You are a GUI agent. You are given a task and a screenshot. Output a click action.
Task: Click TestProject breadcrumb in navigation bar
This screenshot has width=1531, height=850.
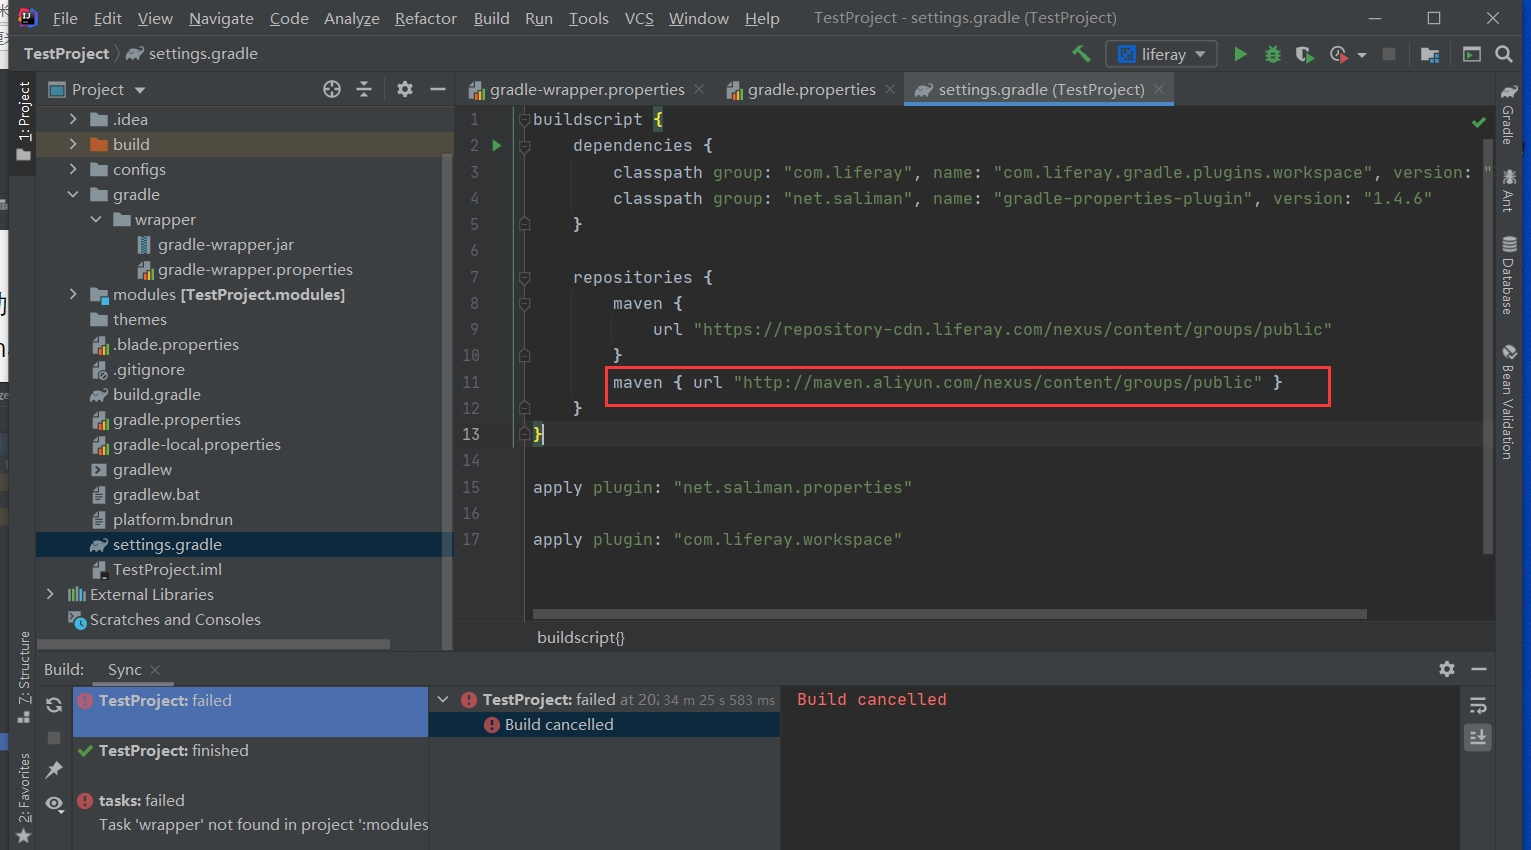66,53
